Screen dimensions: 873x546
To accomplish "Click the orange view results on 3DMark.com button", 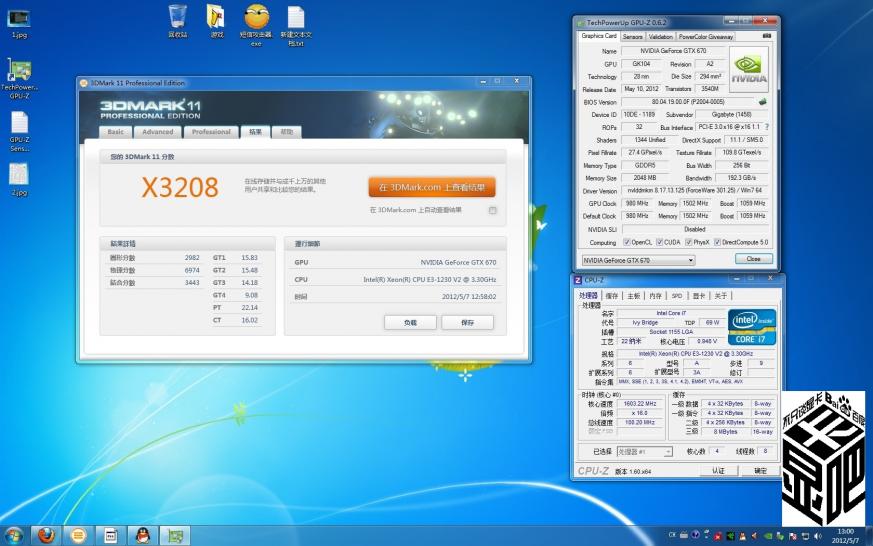I will 431,188.
